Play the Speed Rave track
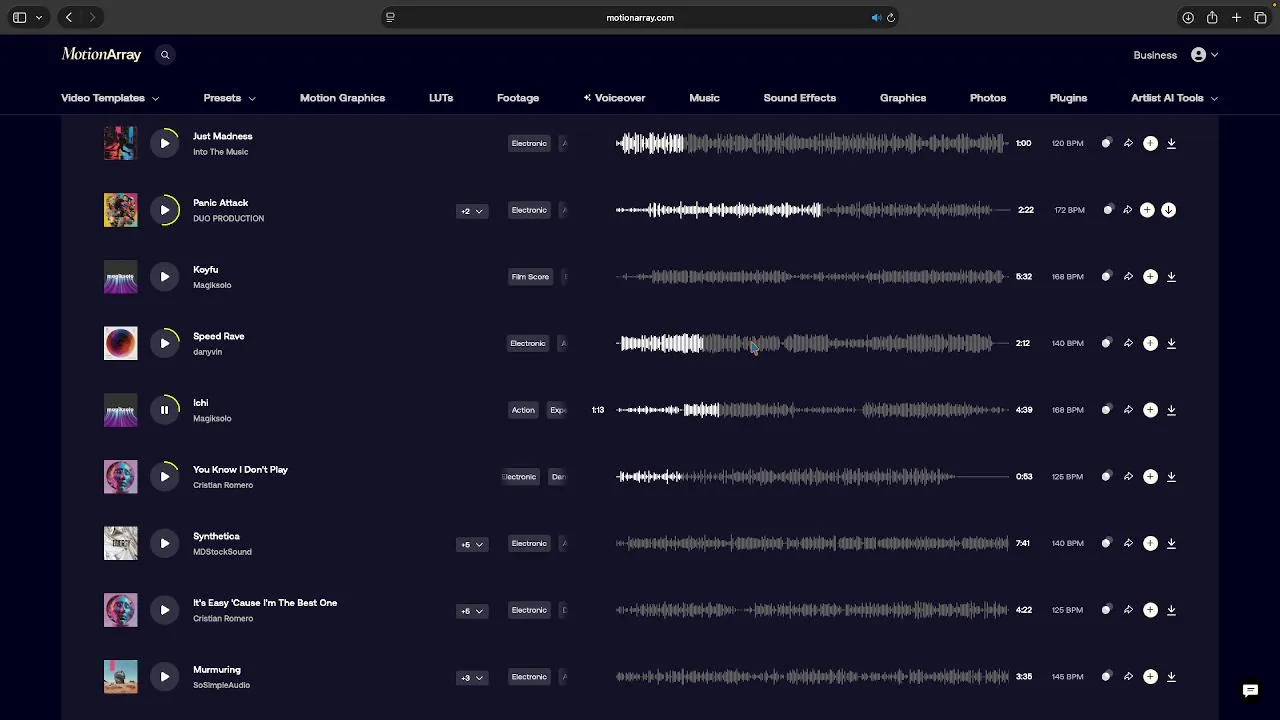This screenshot has width=1280, height=720. click(x=165, y=343)
